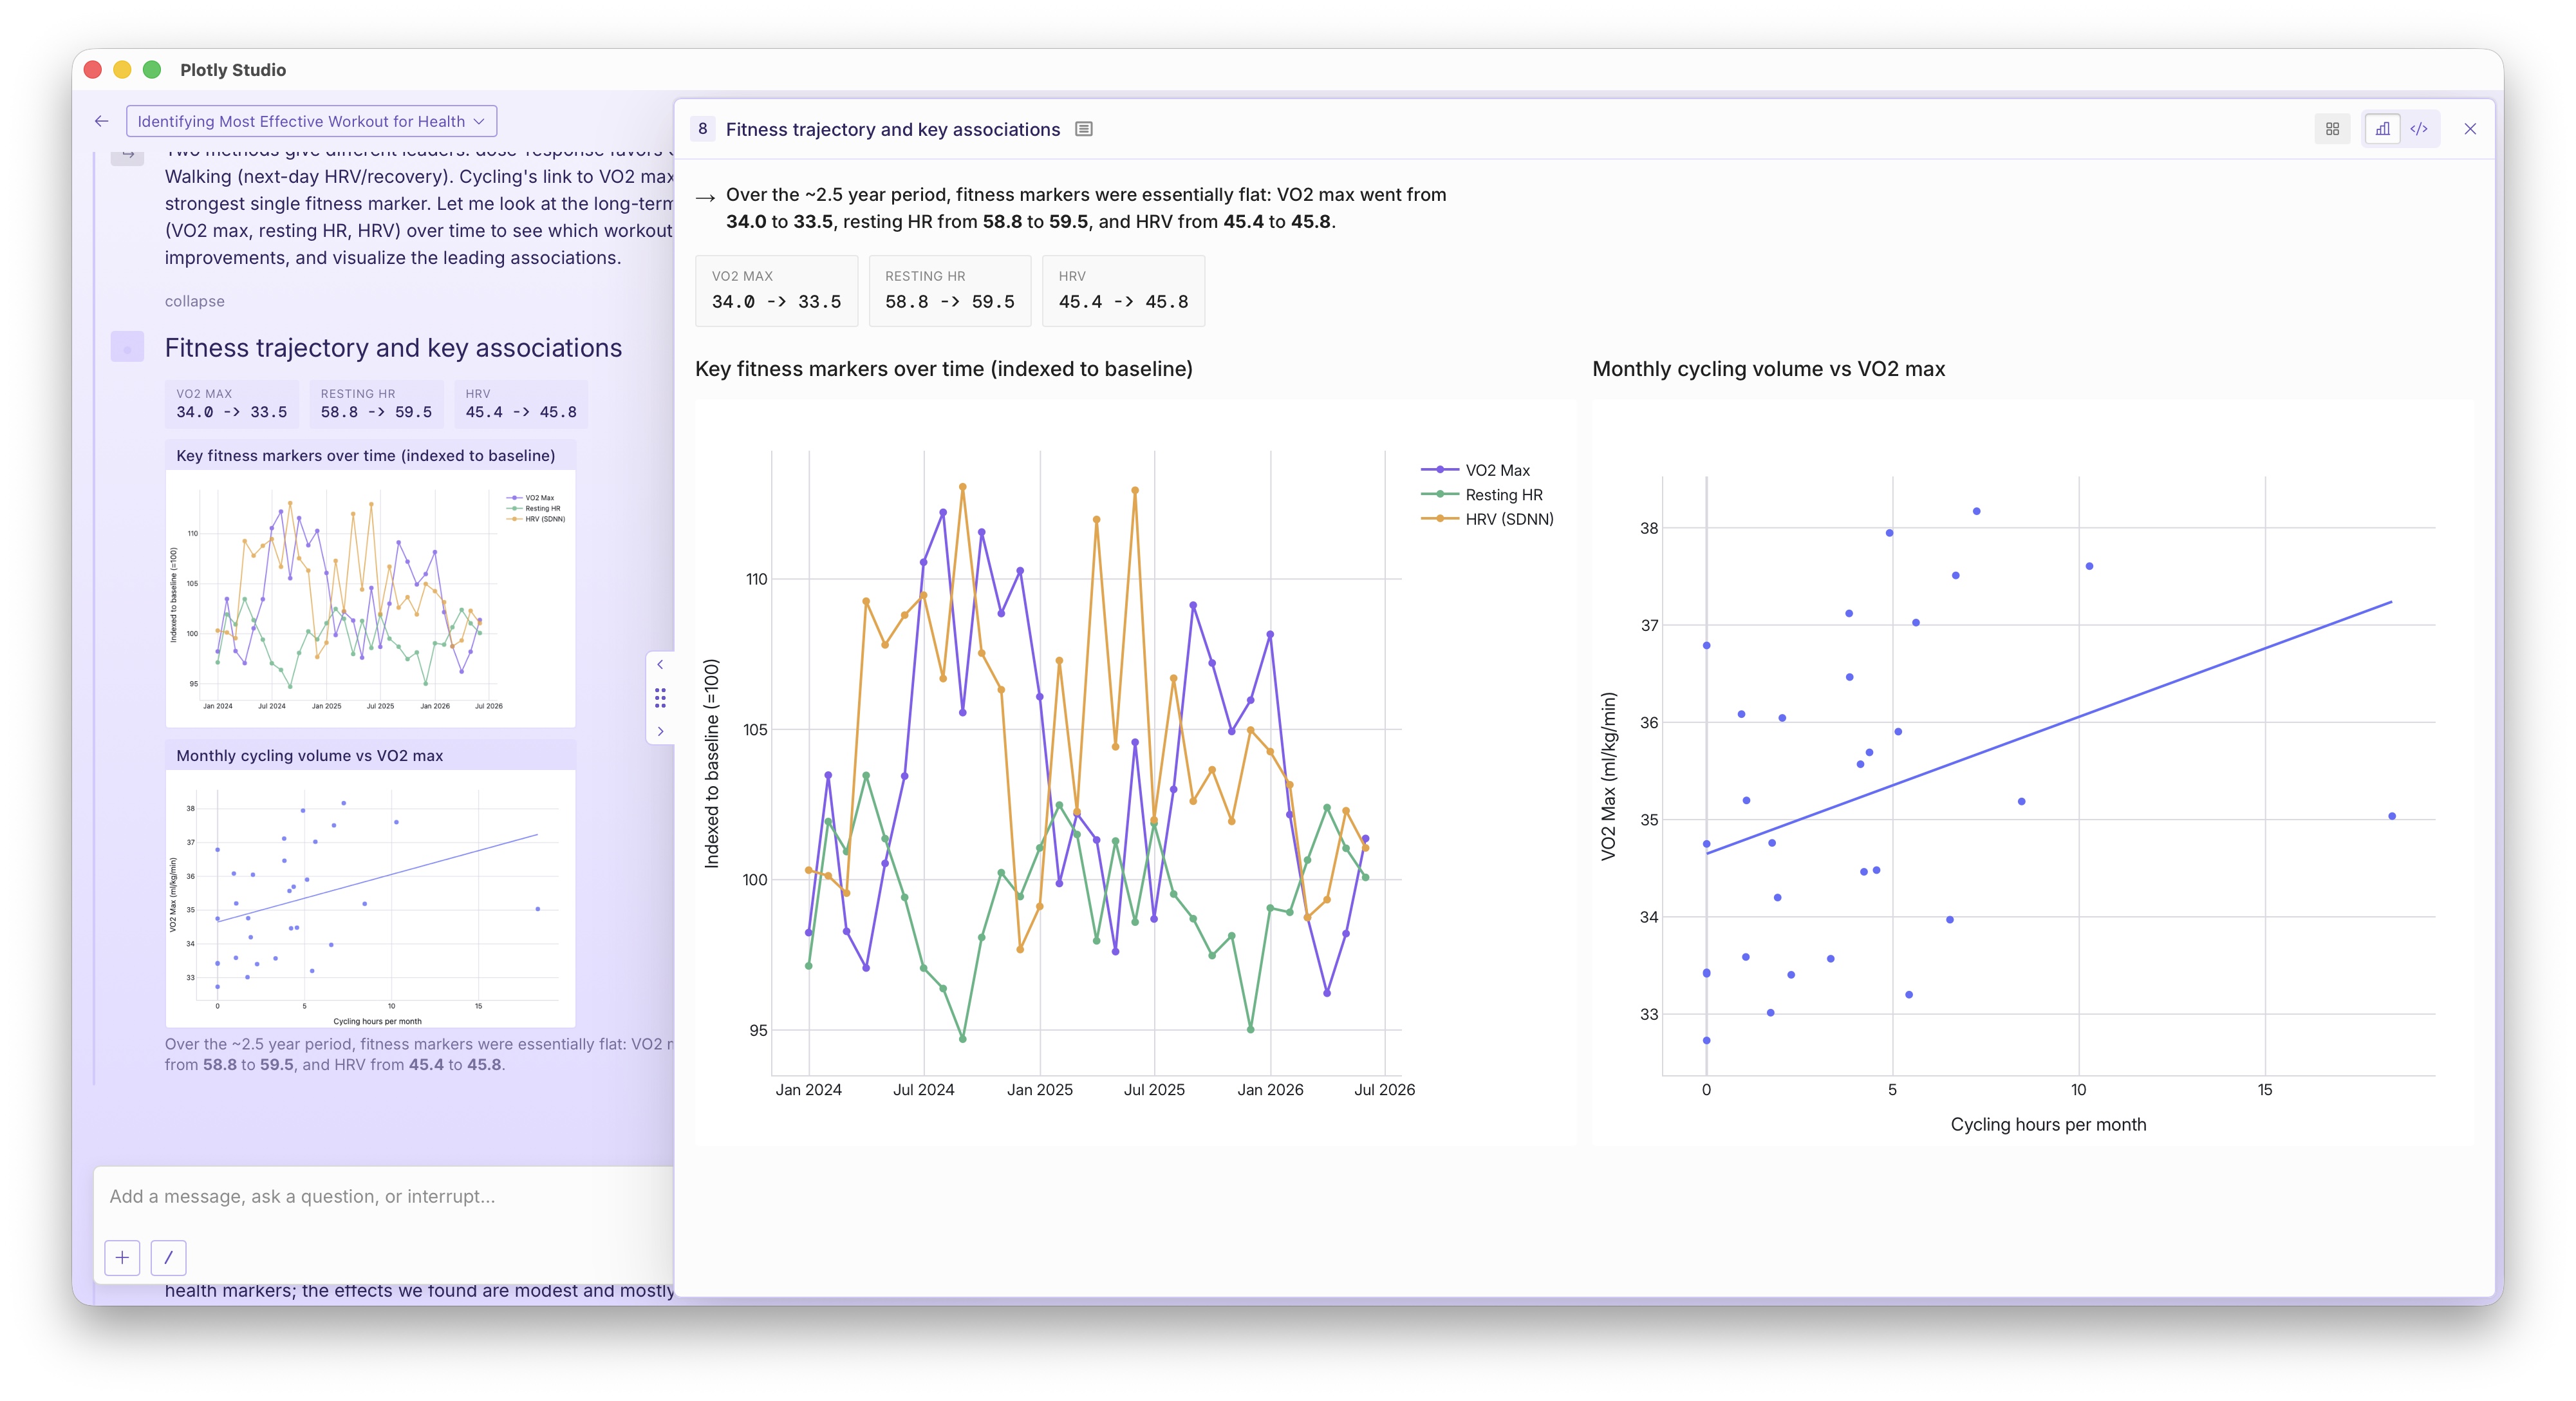Click the Fitness trajectory panel title
Image resolution: width=2576 pixels, height=1401 pixels.
[893, 129]
